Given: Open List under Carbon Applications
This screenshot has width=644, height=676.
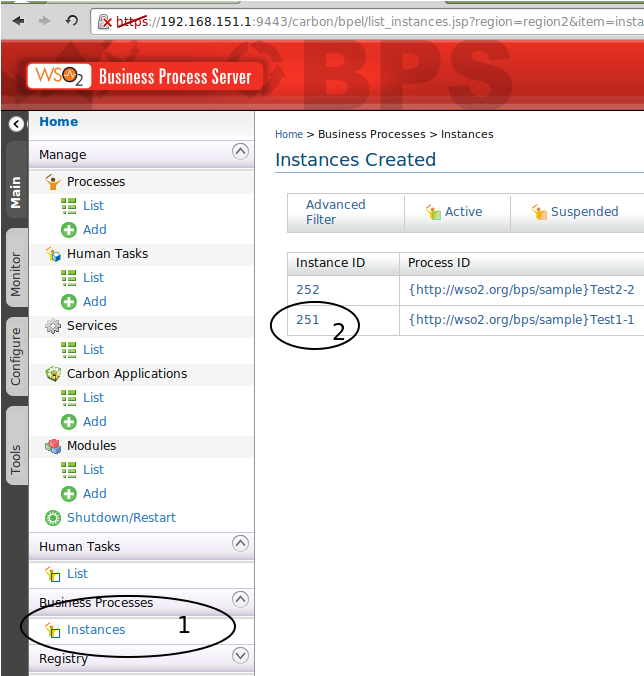Looking at the screenshot, I should pyautogui.click(x=94, y=397).
